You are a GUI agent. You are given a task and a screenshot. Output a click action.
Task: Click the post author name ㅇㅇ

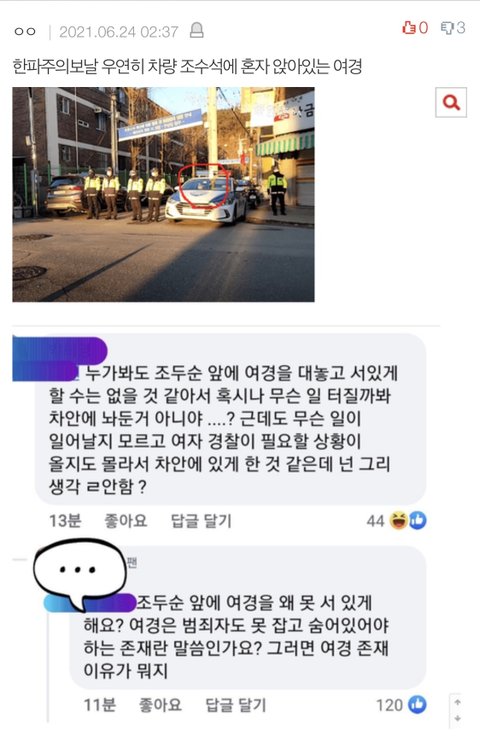[x=25, y=32]
